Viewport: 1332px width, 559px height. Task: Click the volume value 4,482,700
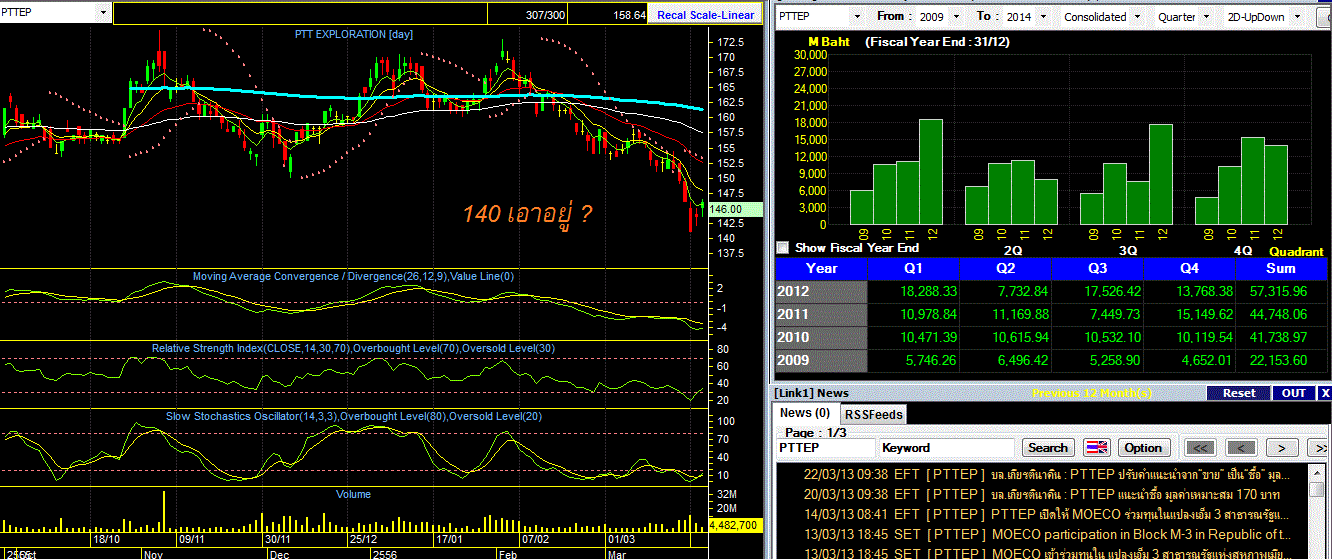click(735, 524)
